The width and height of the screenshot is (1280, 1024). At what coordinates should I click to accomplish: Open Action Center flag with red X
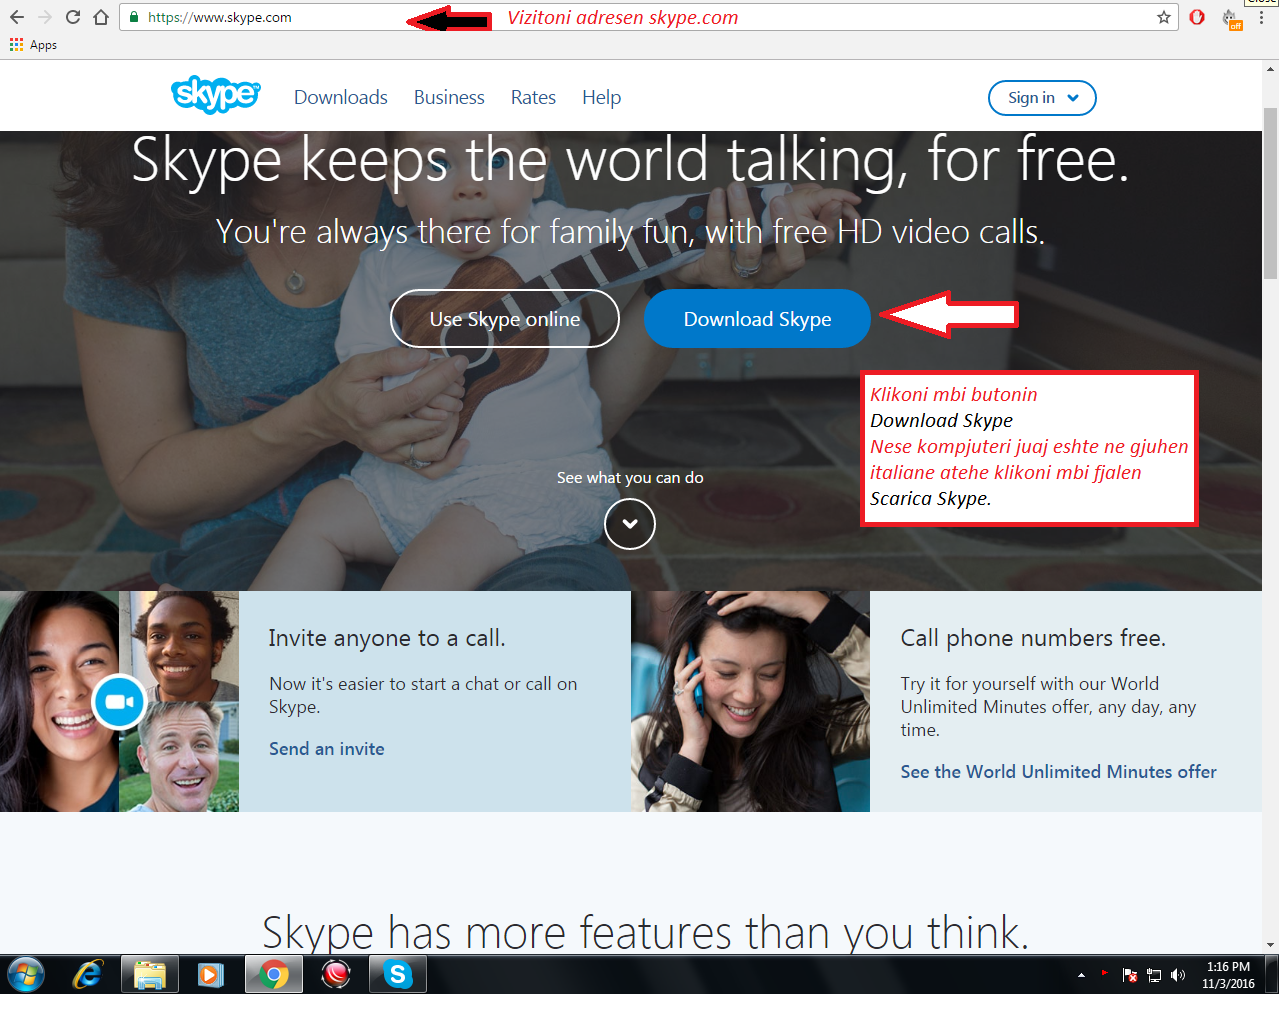tap(1130, 975)
